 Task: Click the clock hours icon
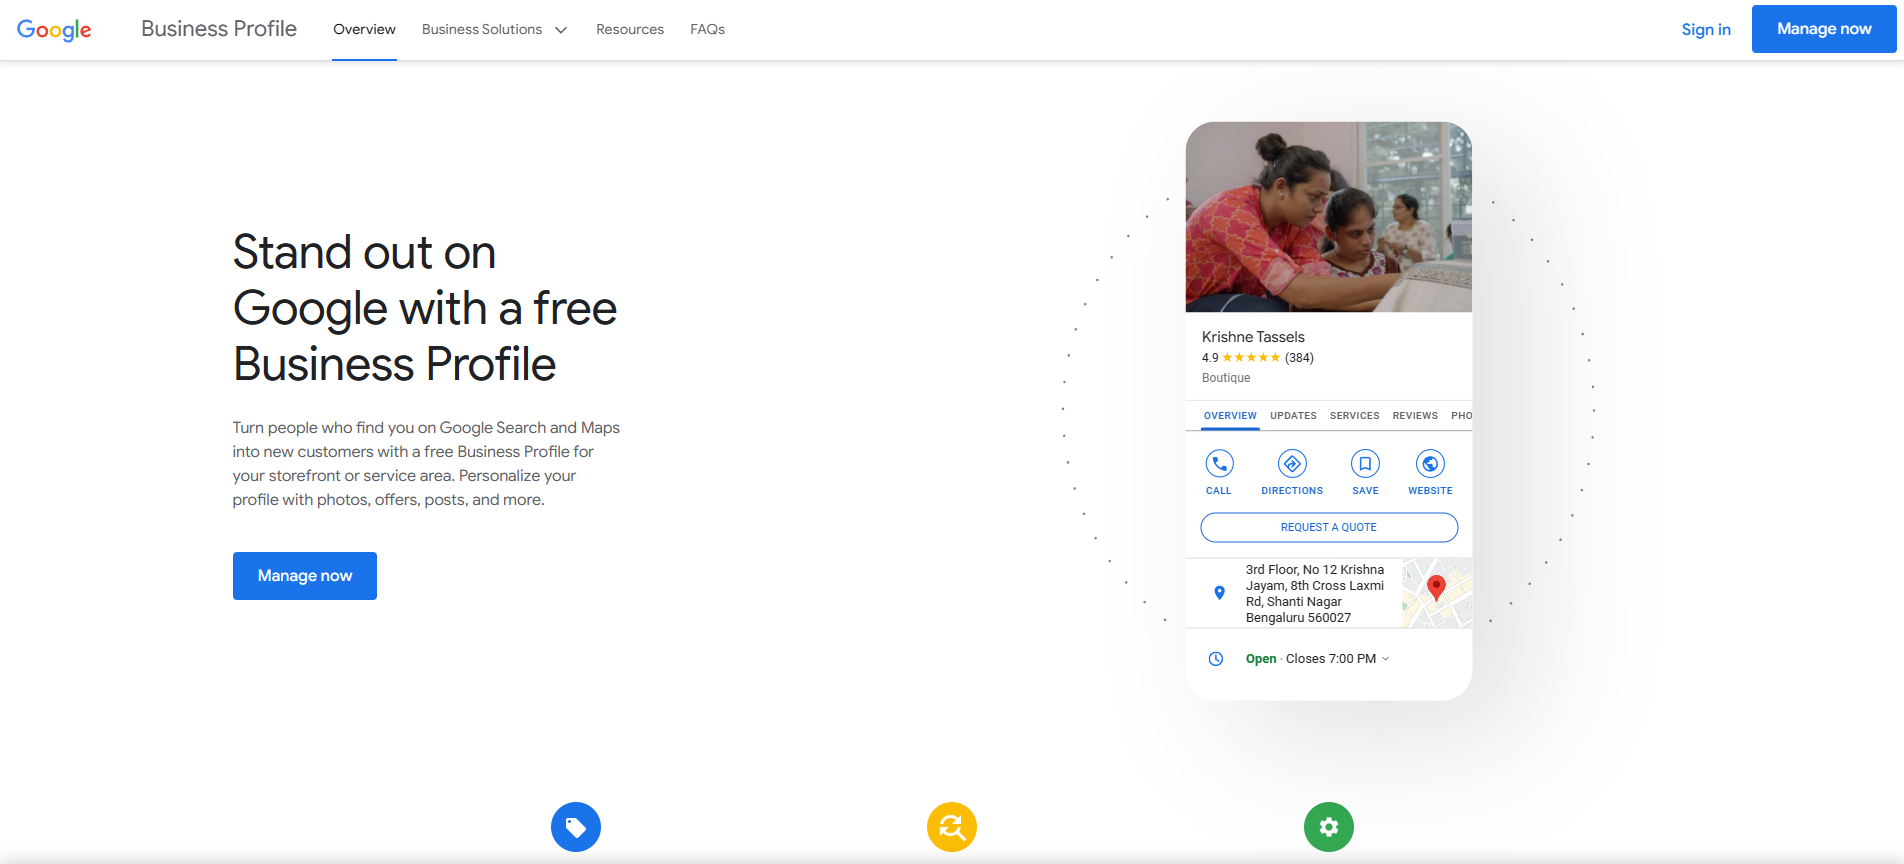(1216, 659)
